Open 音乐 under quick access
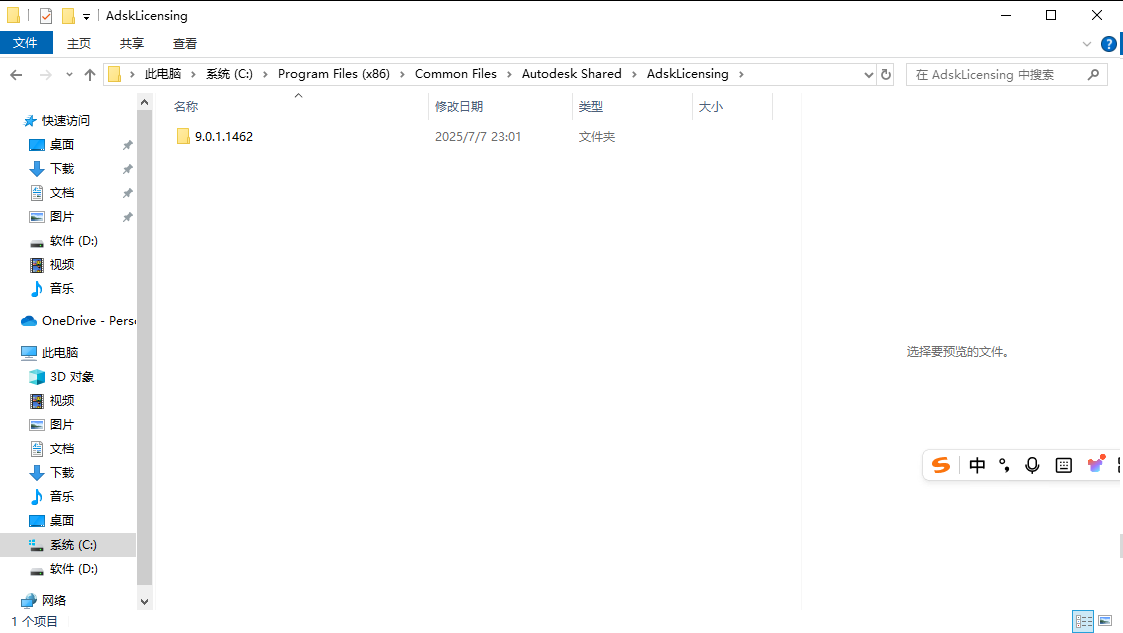 click(62, 289)
